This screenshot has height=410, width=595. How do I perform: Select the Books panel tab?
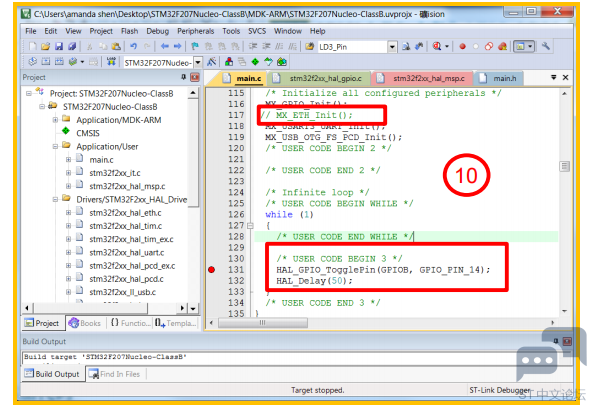[x=85, y=323]
